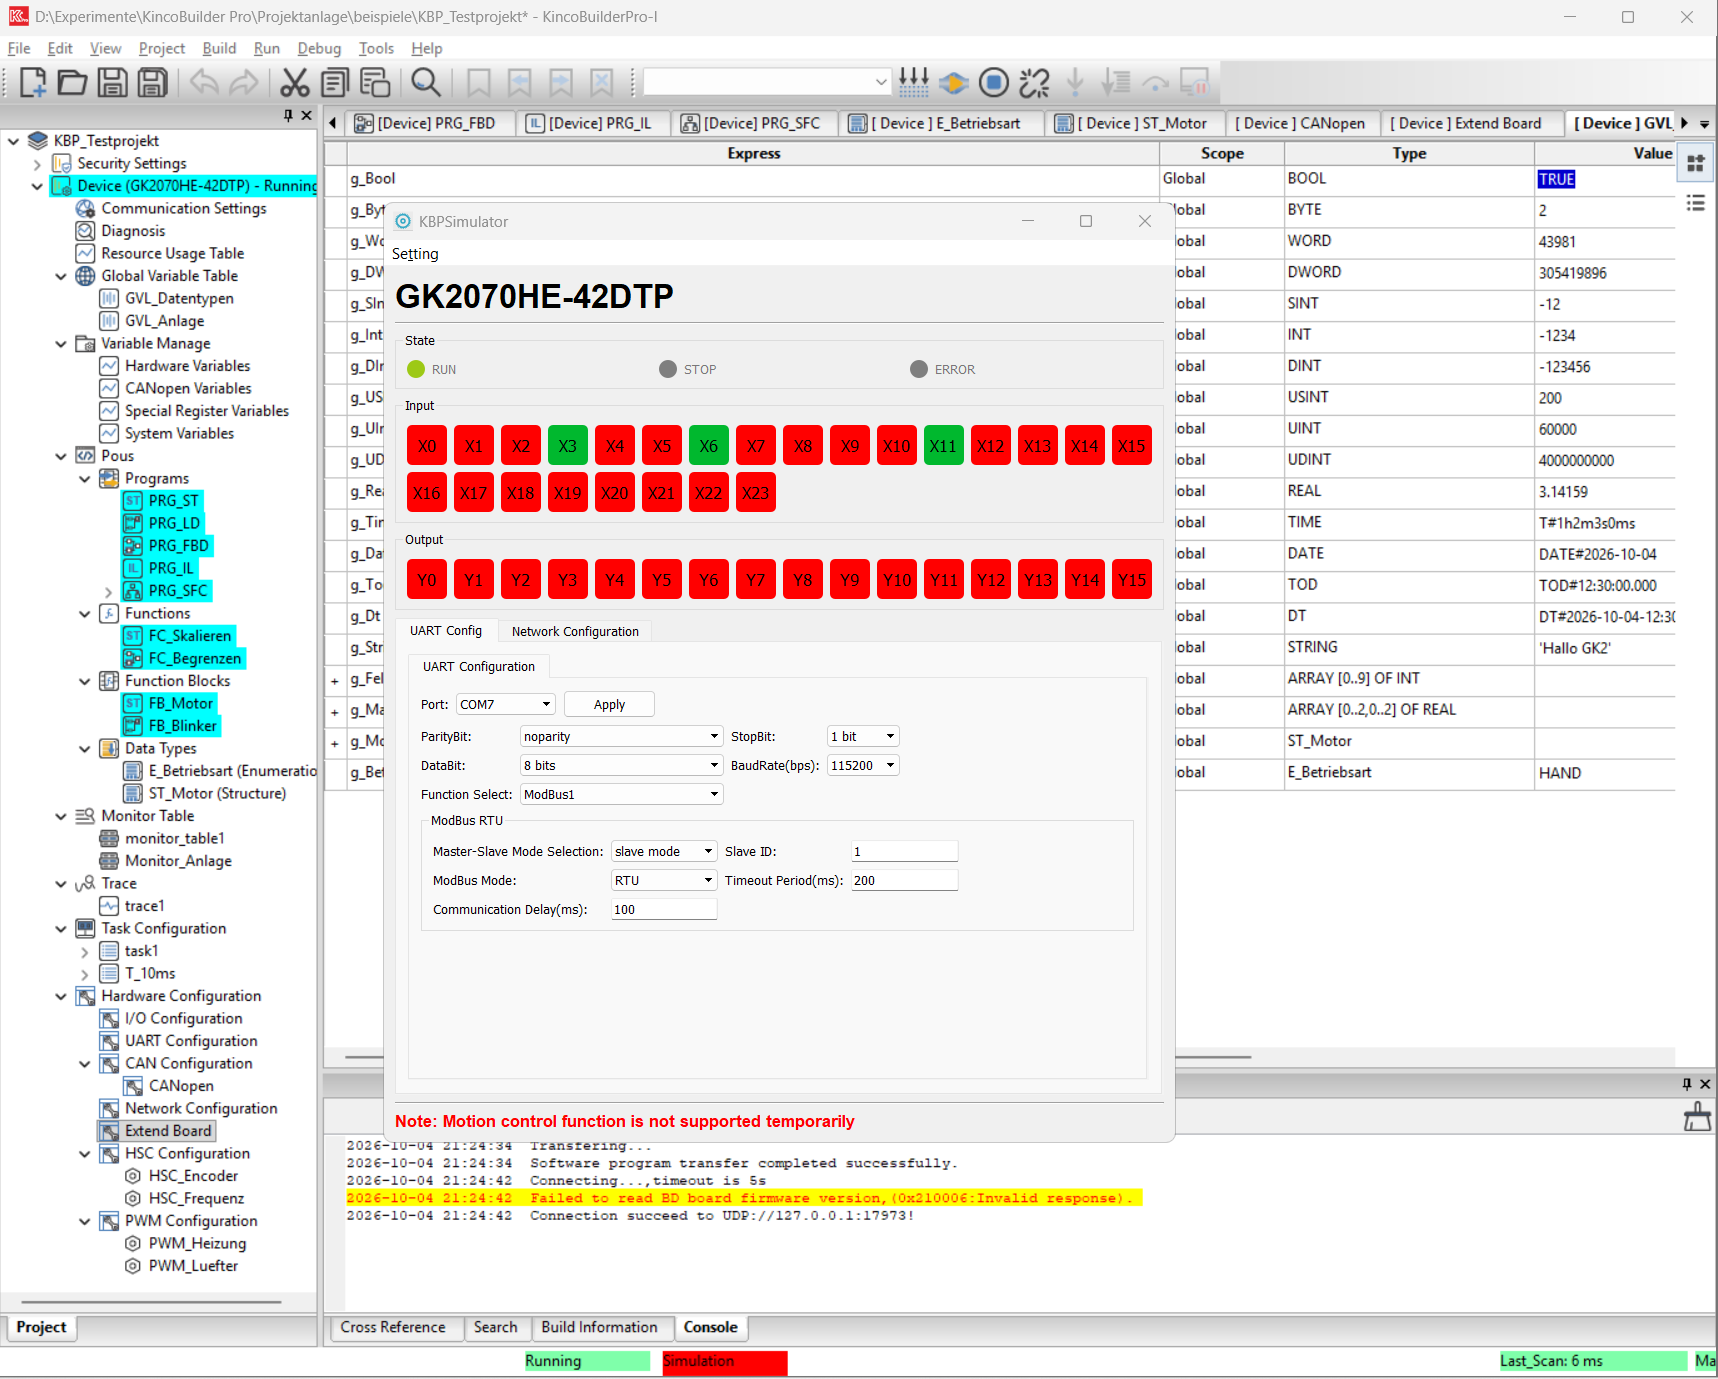
Task: Click the disconnect link icon in toolbar
Action: click(x=1034, y=82)
